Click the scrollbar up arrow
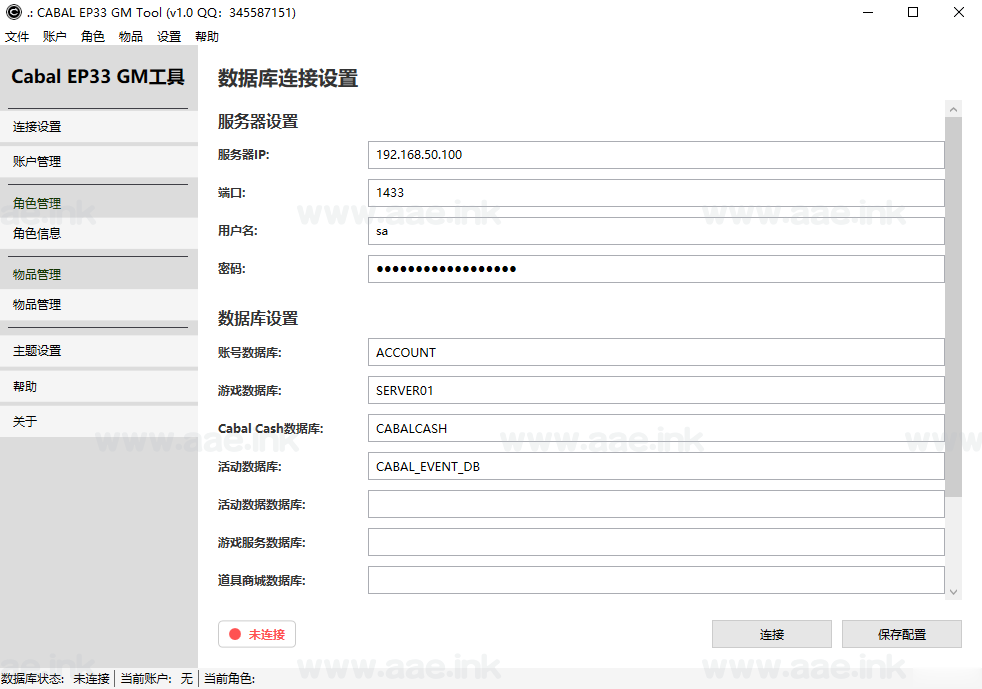 pyautogui.click(x=953, y=109)
